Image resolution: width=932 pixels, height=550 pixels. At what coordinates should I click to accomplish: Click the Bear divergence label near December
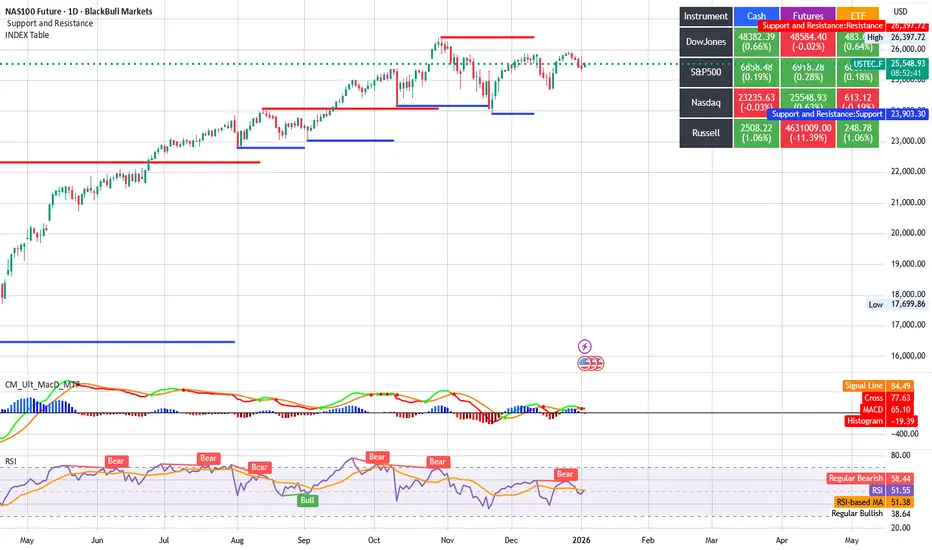pyautogui.click(x=565, y=474)
